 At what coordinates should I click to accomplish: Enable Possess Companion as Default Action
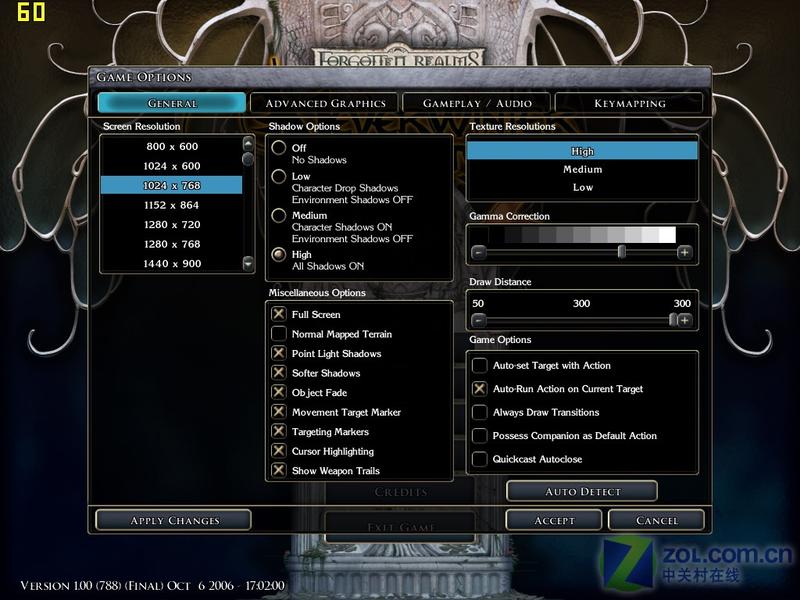480,436
